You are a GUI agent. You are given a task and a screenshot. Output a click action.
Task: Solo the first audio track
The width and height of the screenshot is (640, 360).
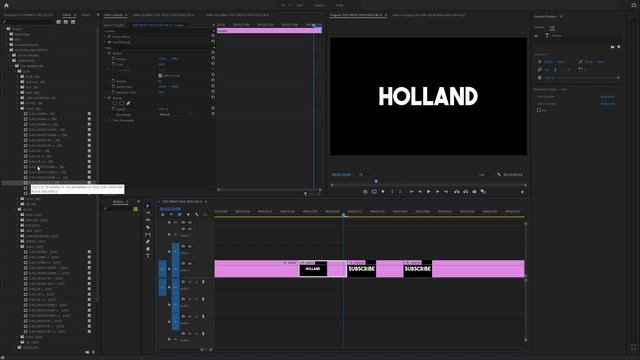click(x=196, y=282)
